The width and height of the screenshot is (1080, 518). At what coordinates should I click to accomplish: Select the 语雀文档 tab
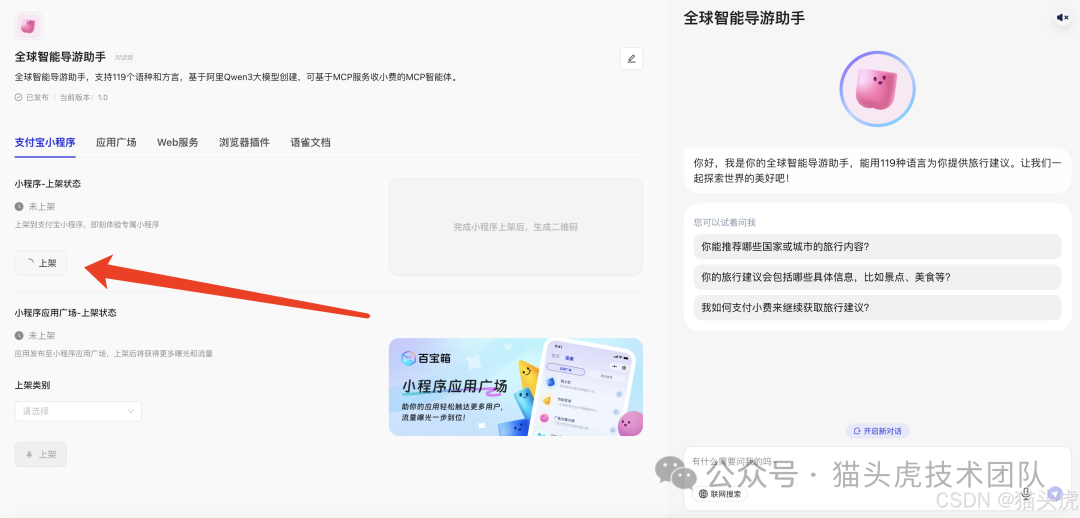(311, 143)
